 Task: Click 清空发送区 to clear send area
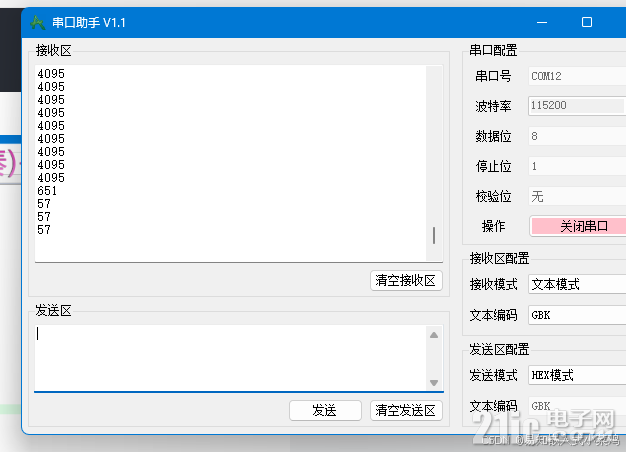(x=406, y=410)
